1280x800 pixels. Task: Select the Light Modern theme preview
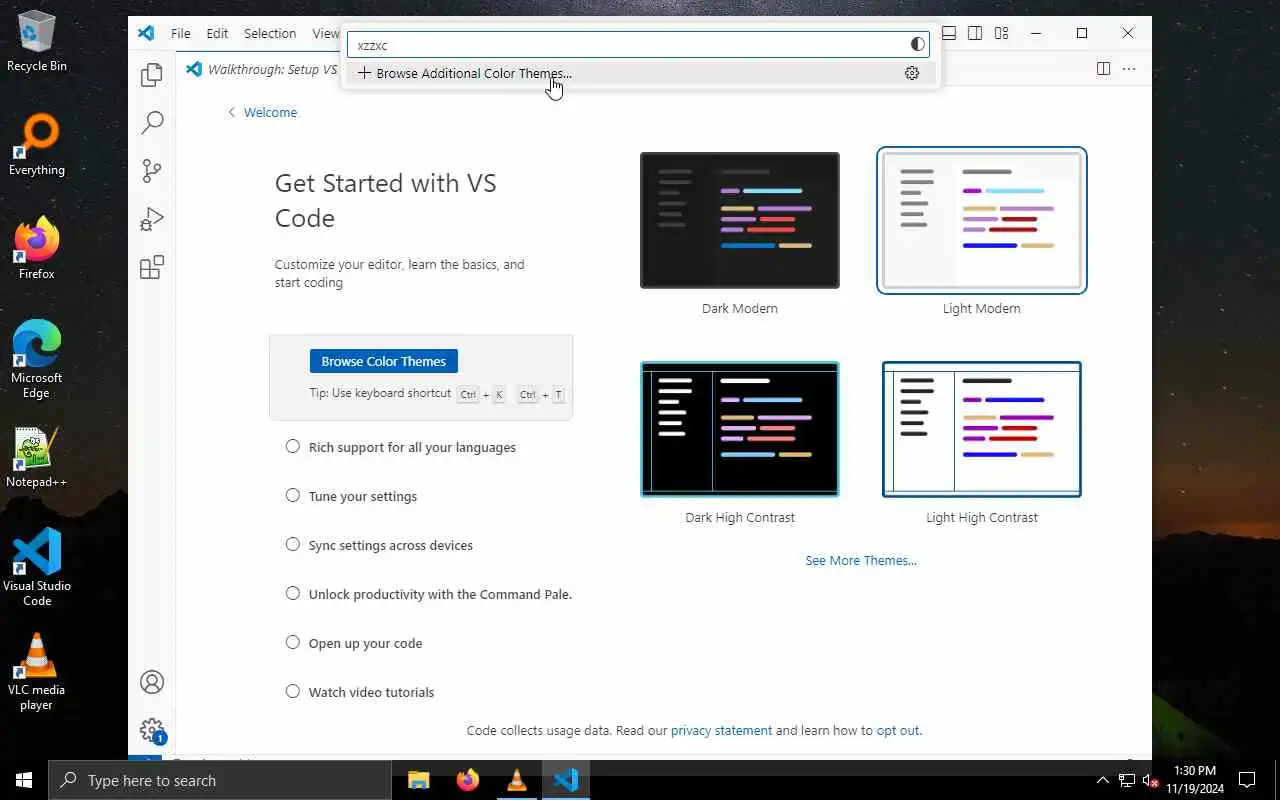[x=982, y=220]
